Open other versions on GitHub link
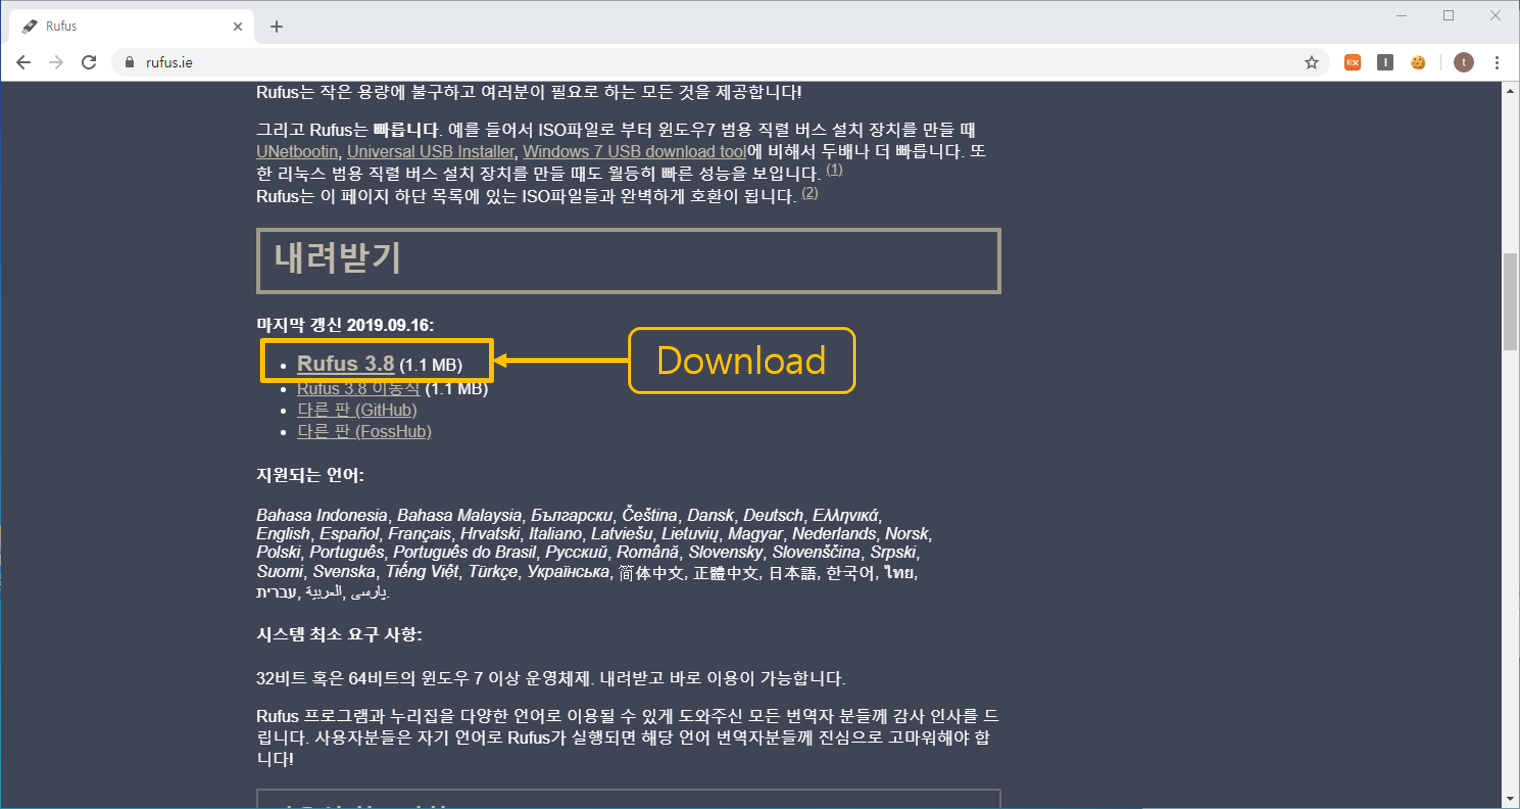Screen dimensions: 1520x809 click(x=357, y=410)
